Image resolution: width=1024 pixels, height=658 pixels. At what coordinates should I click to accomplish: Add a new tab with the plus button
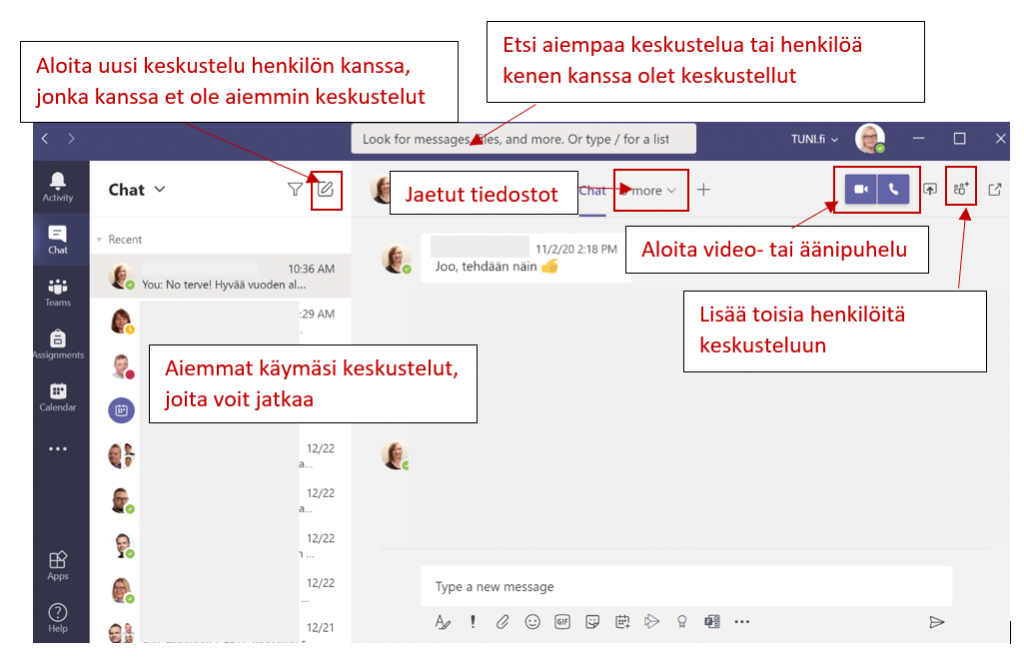pyautogui.click(x=703, y=189)
